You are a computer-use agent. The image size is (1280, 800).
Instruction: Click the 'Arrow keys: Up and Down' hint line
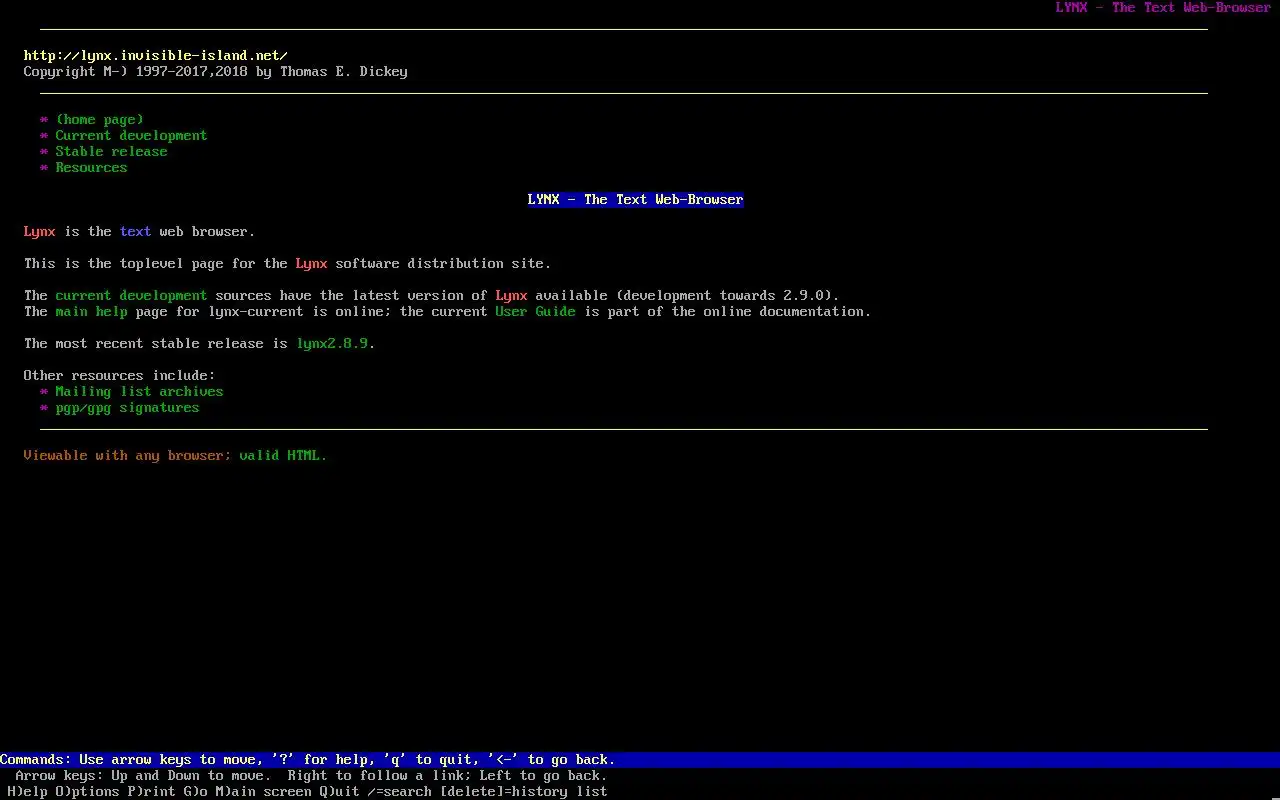click(x=311, y=776)
